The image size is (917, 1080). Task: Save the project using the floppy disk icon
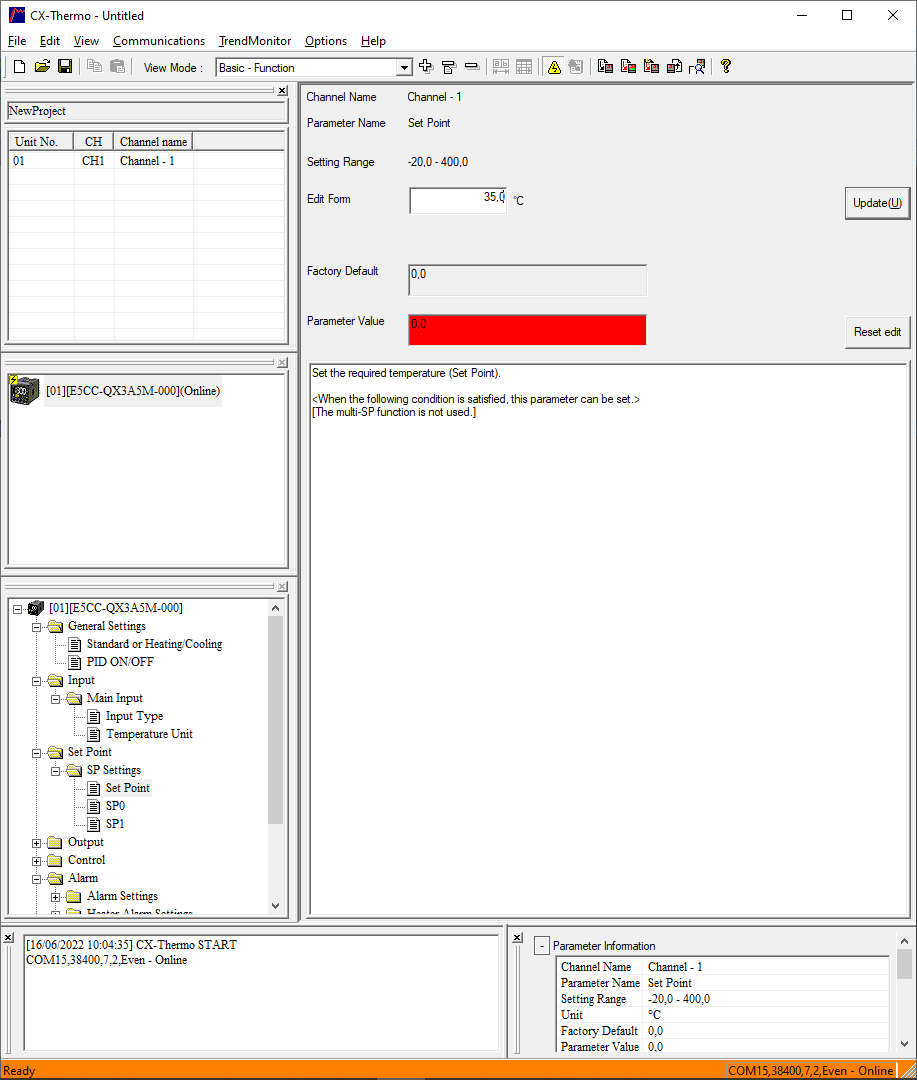(65, 67)
